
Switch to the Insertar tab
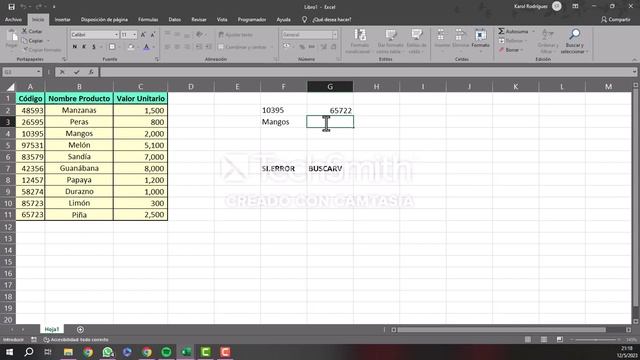click(x=62, y=19)
